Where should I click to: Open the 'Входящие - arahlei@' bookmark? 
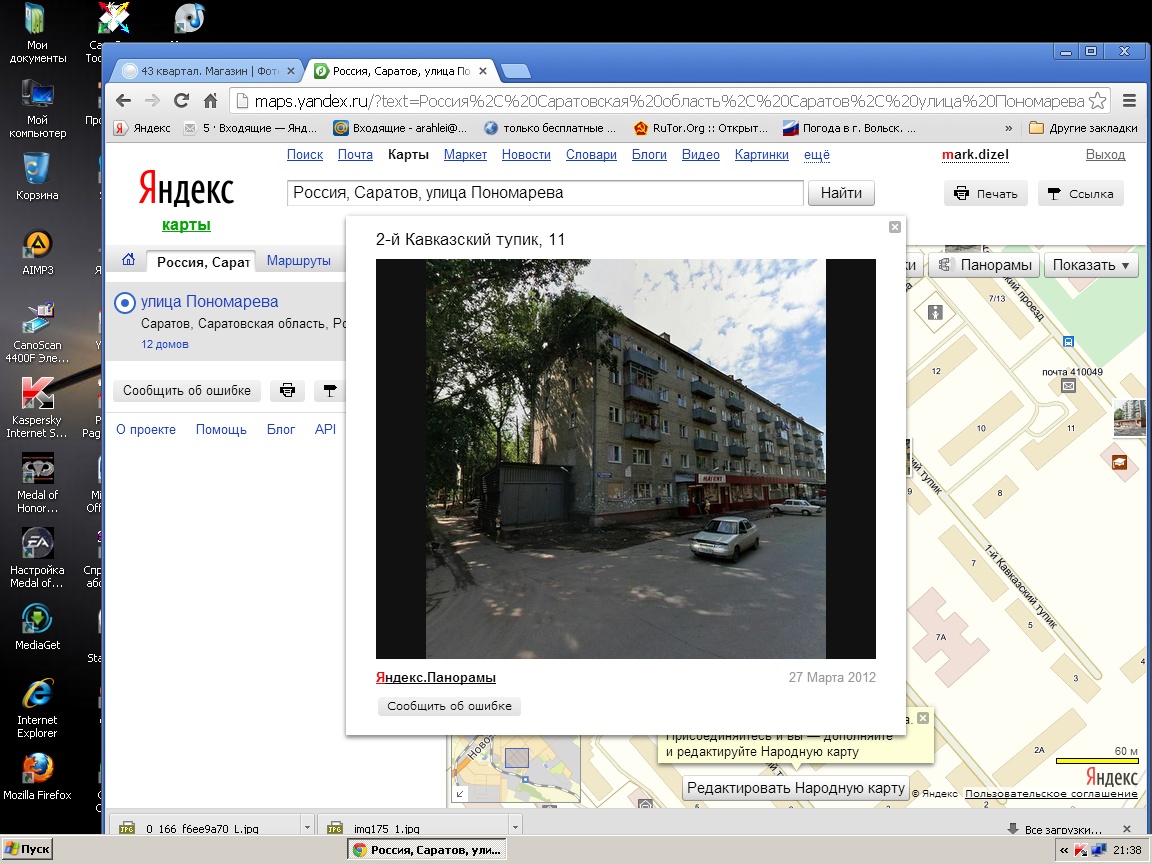400,128
